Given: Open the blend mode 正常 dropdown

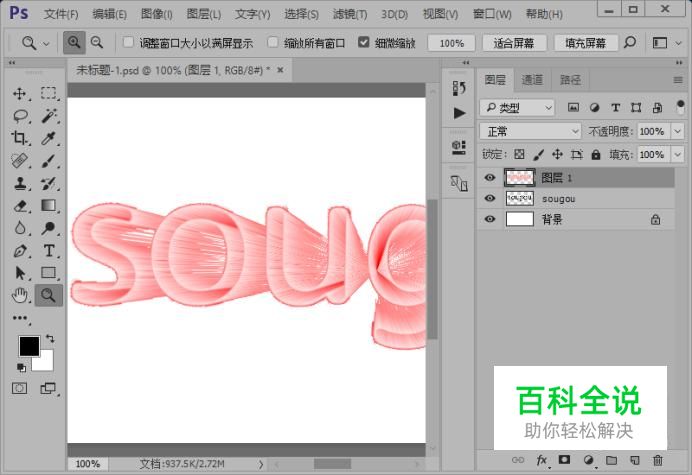Looking at the screenshot, I should pyautogui.click(x=530, y=131).
